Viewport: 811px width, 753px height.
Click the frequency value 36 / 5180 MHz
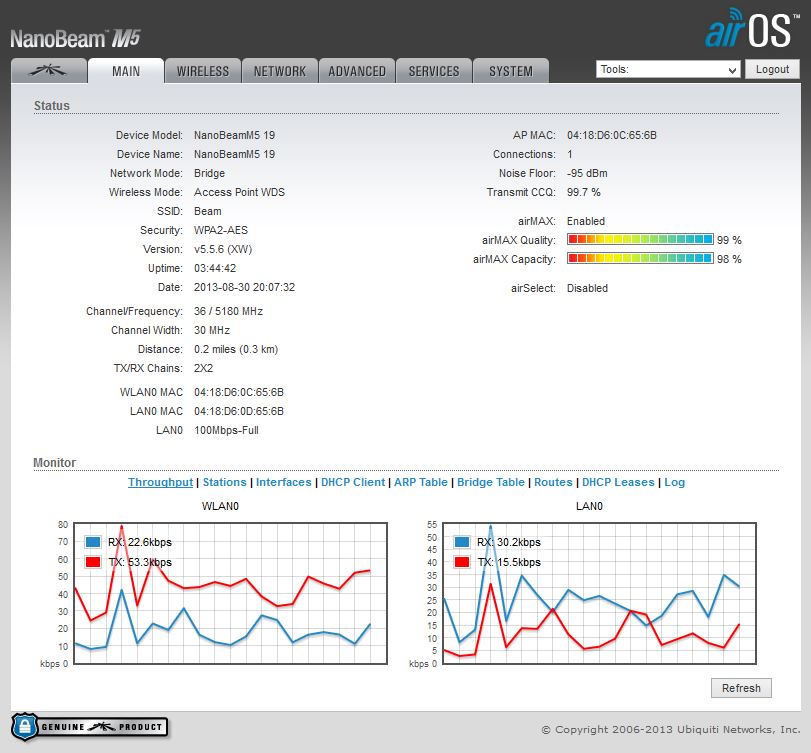(228, 311)
